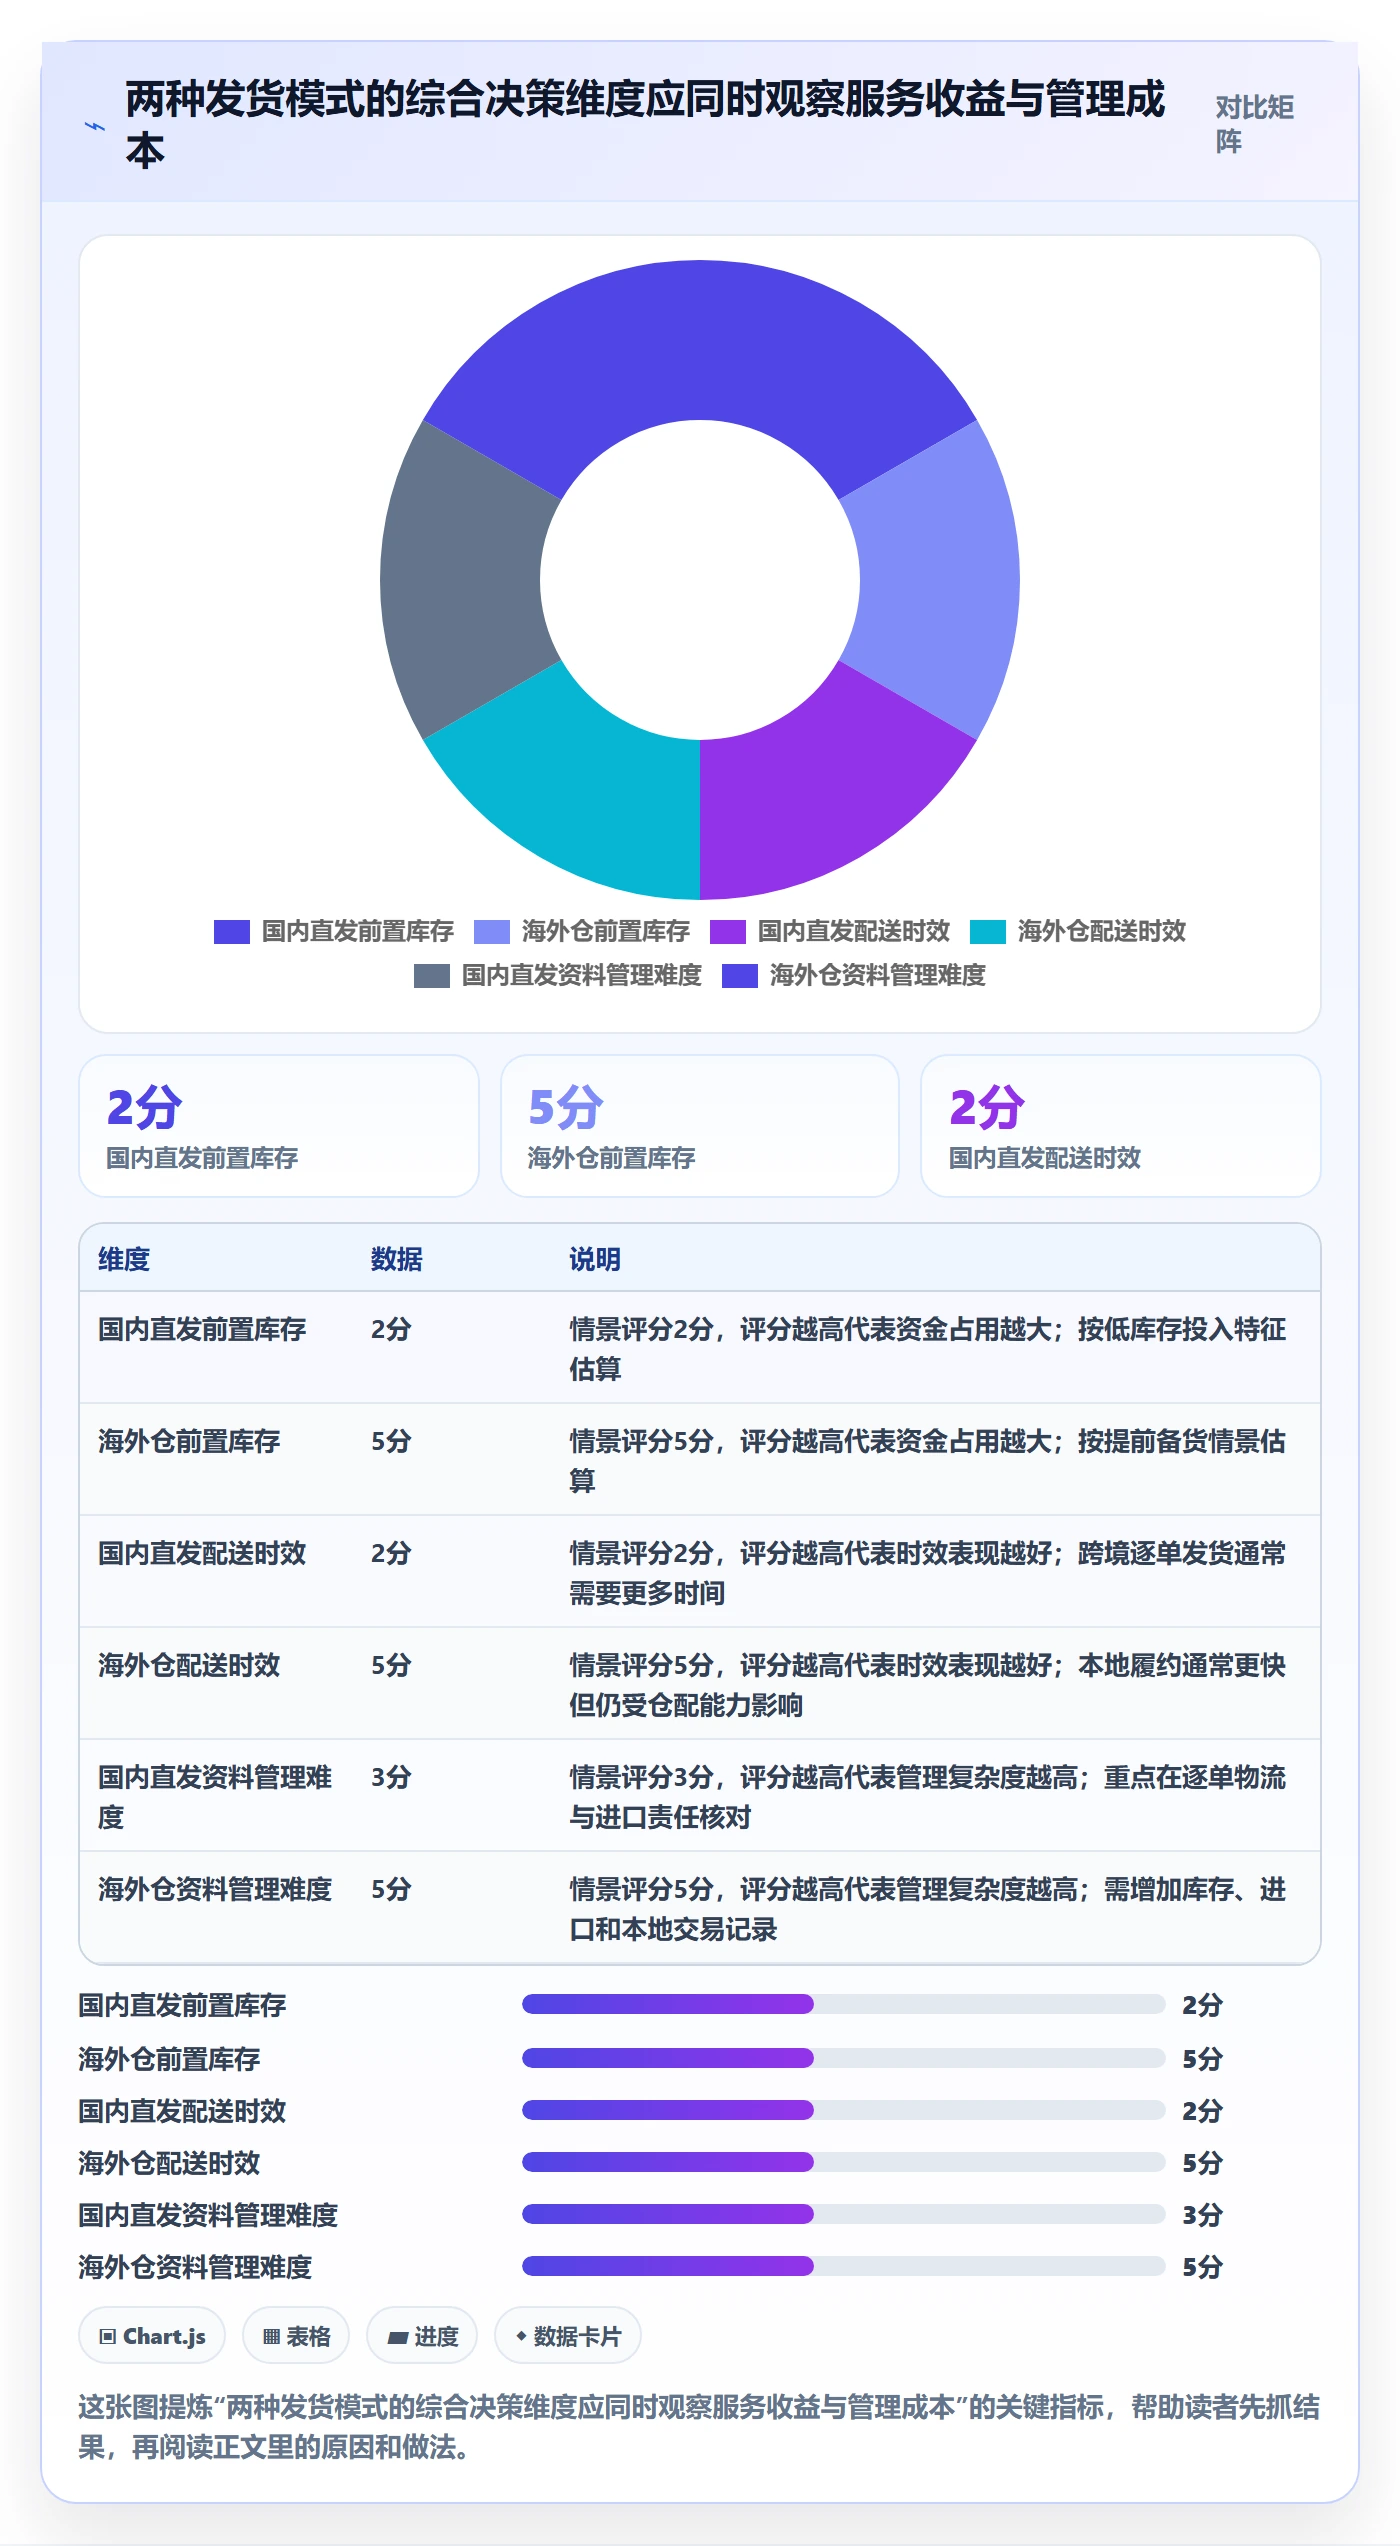Click the 表格 chip grid icon

pyautogui.click(x=271, y=2337)
